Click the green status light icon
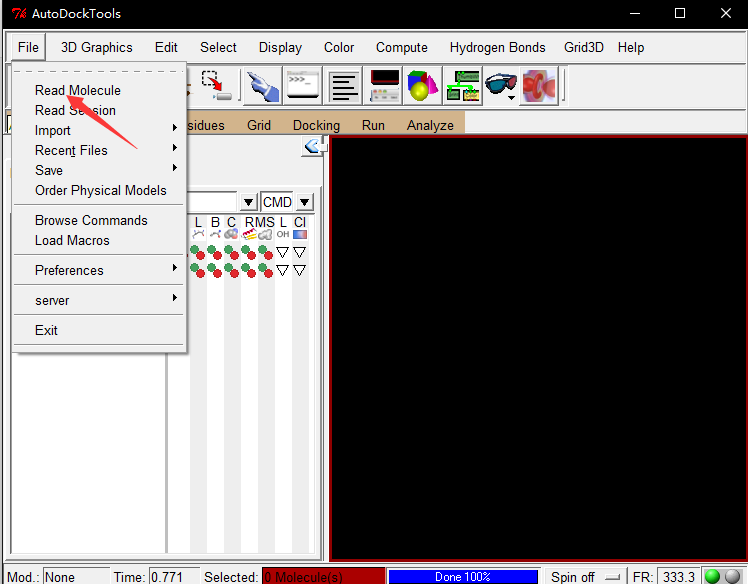 point(712,576)
